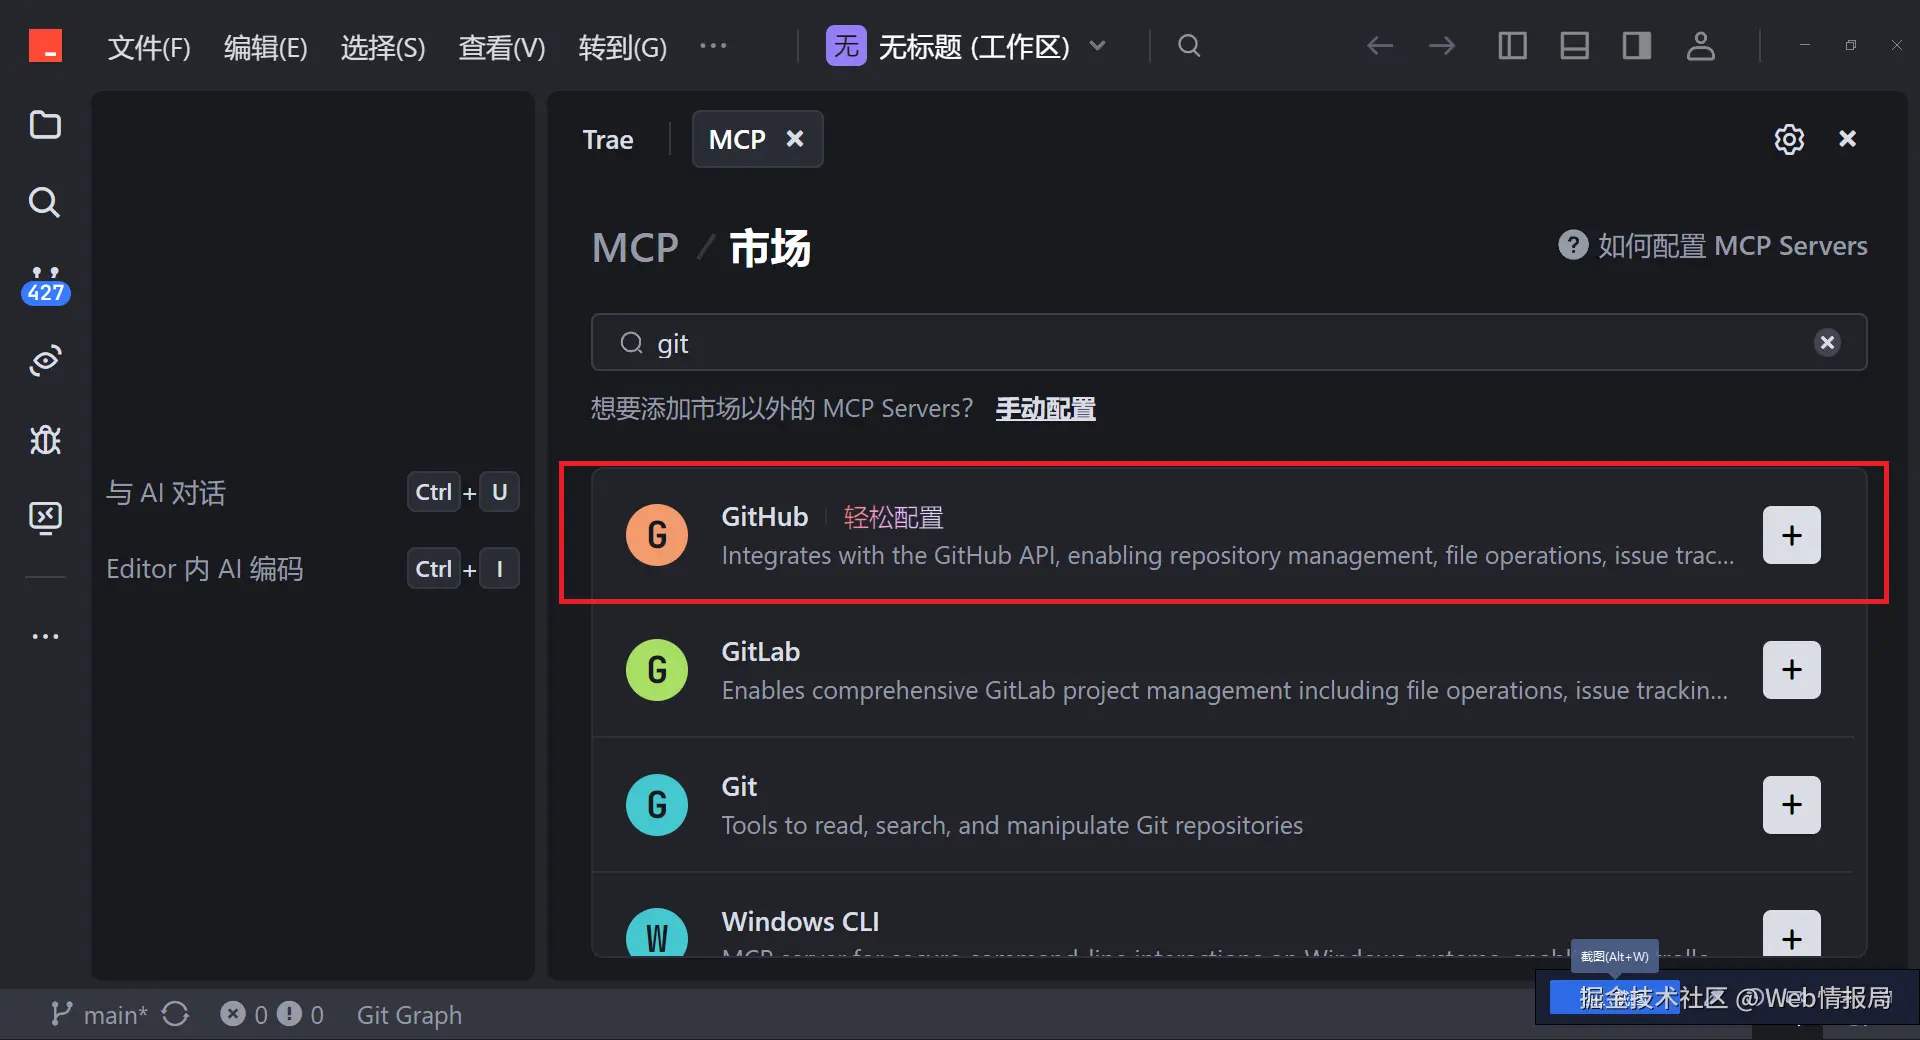Open the 查看 menu

[x=501, y=47]
